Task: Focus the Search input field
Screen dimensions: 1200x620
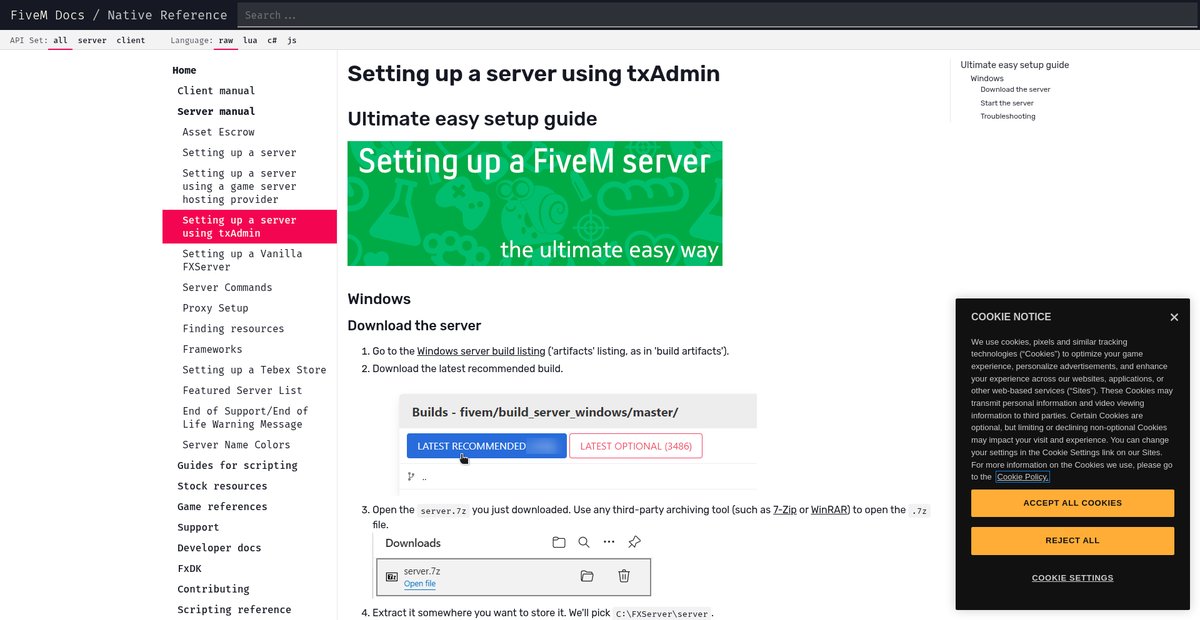Action: (x=718, y=15)
